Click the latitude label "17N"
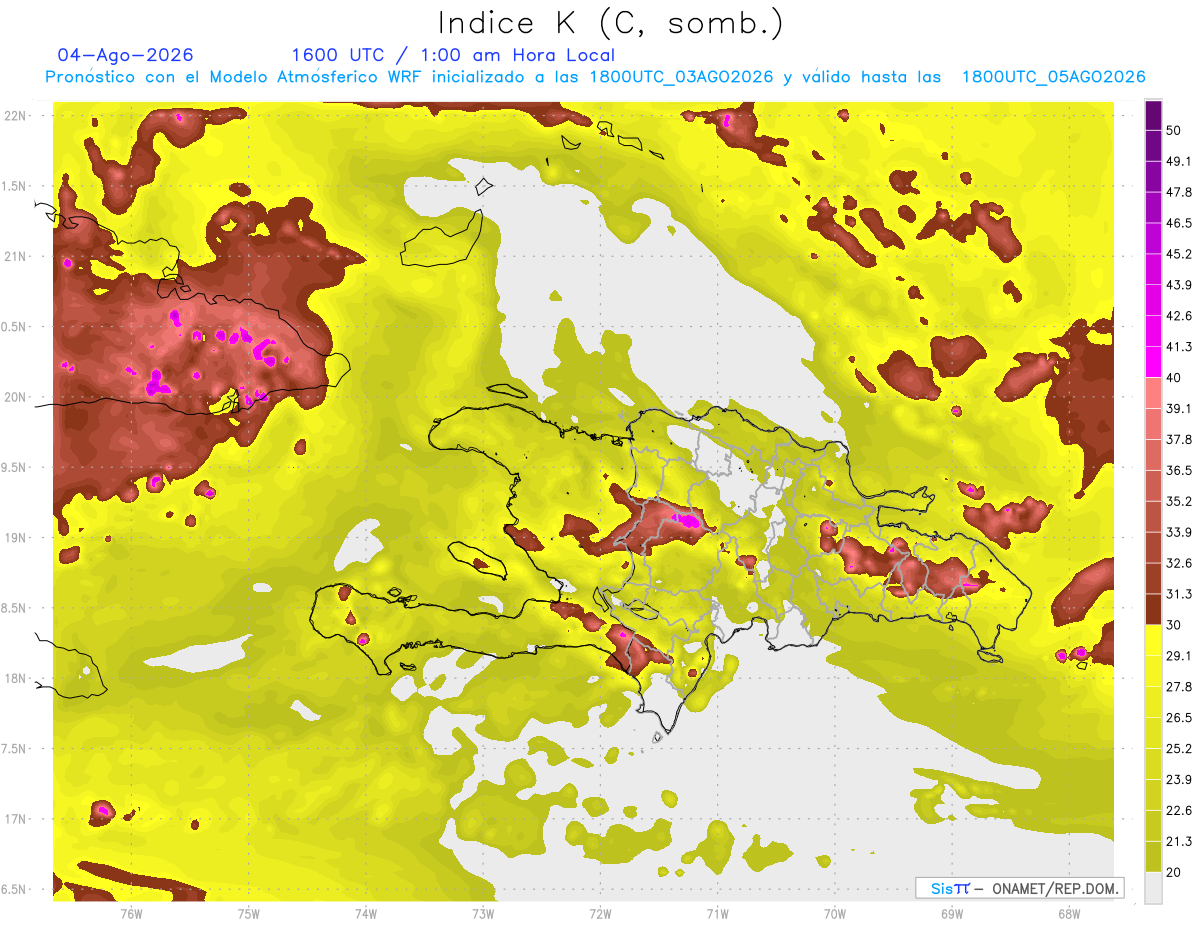 15,819
